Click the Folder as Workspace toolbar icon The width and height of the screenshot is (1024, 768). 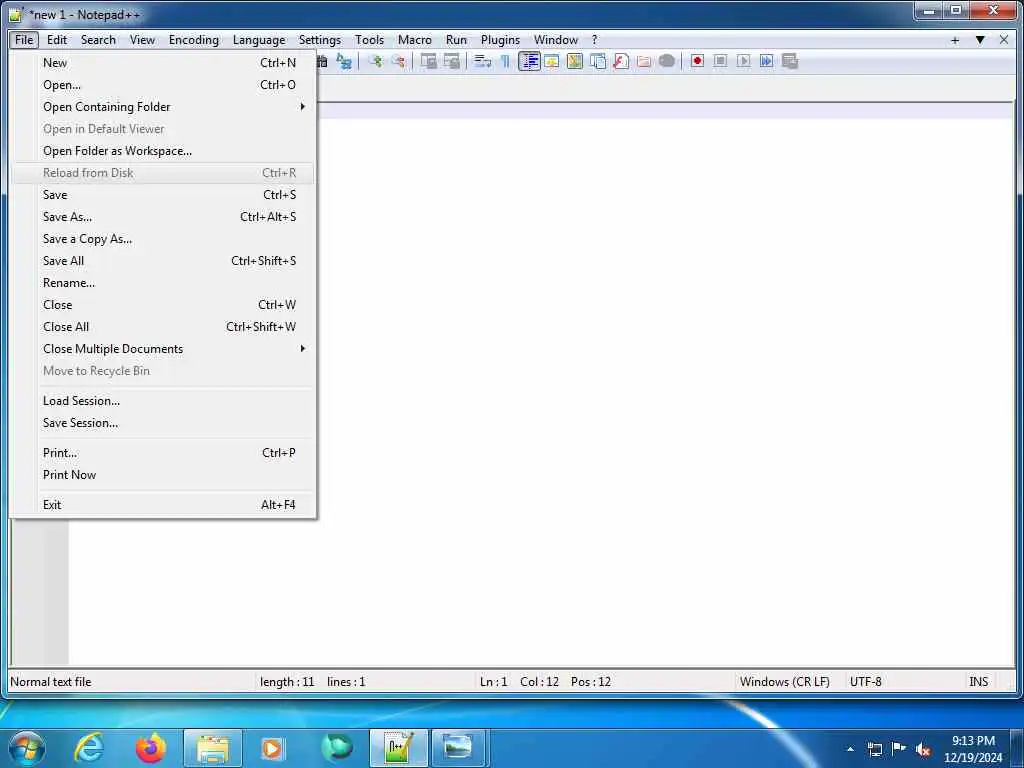[644, 61]
